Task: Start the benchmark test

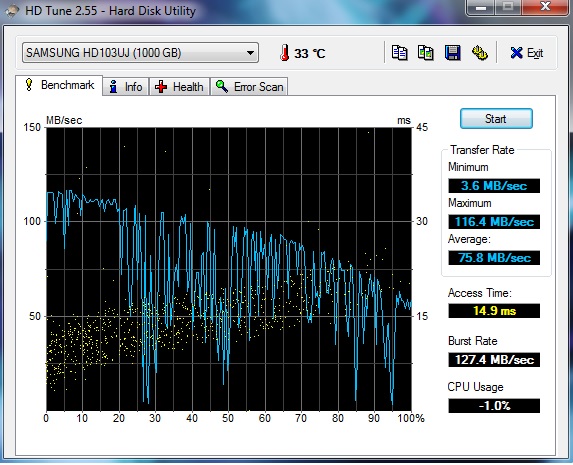Action: point(496,119)
